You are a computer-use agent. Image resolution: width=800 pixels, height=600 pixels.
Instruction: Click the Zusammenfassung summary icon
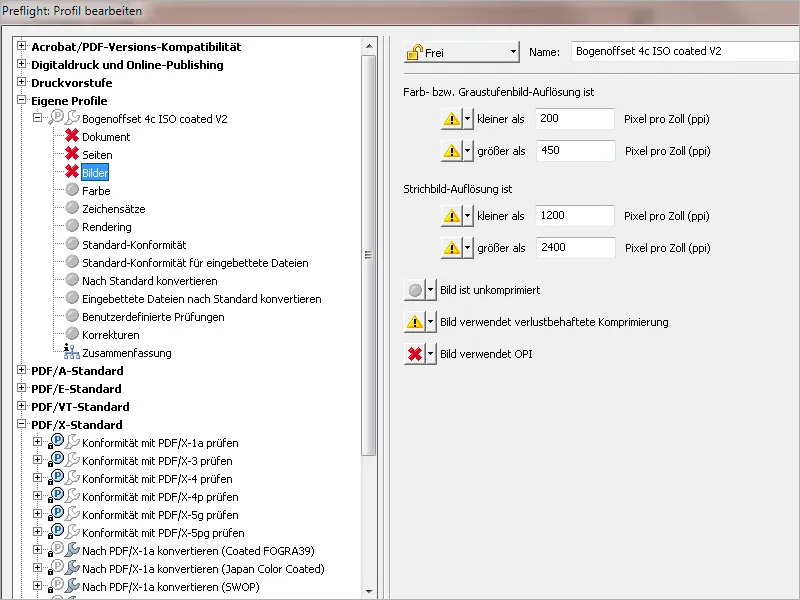(70, 352)
